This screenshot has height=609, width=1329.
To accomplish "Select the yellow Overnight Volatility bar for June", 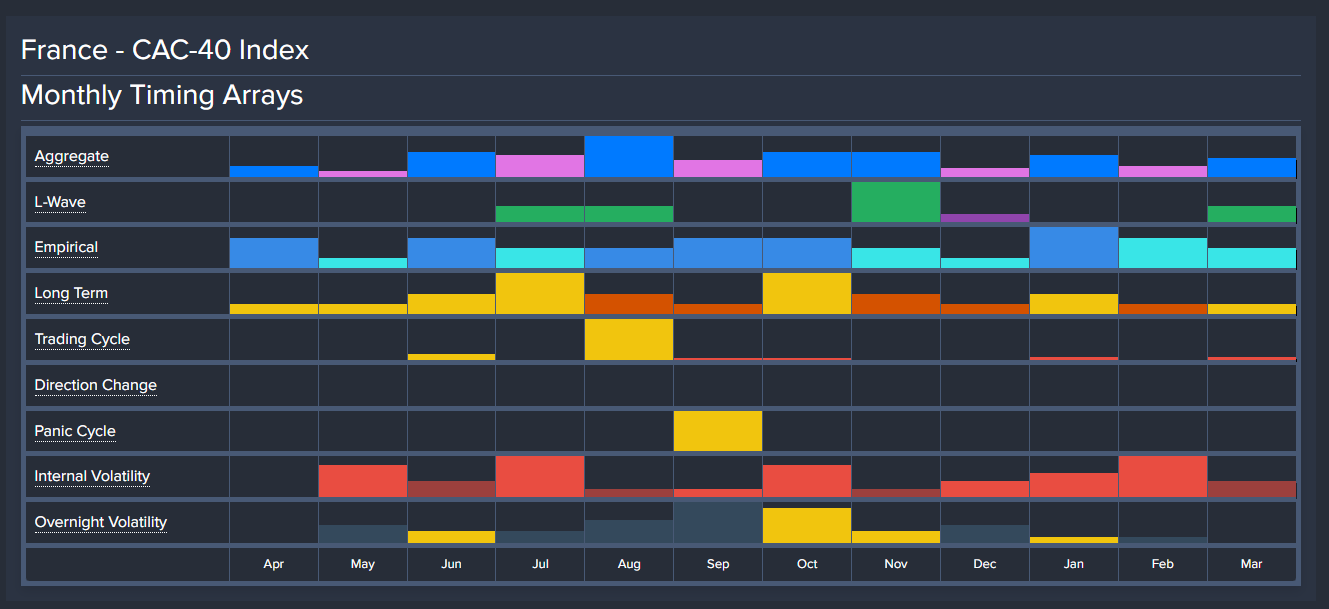I will (451, 537).
